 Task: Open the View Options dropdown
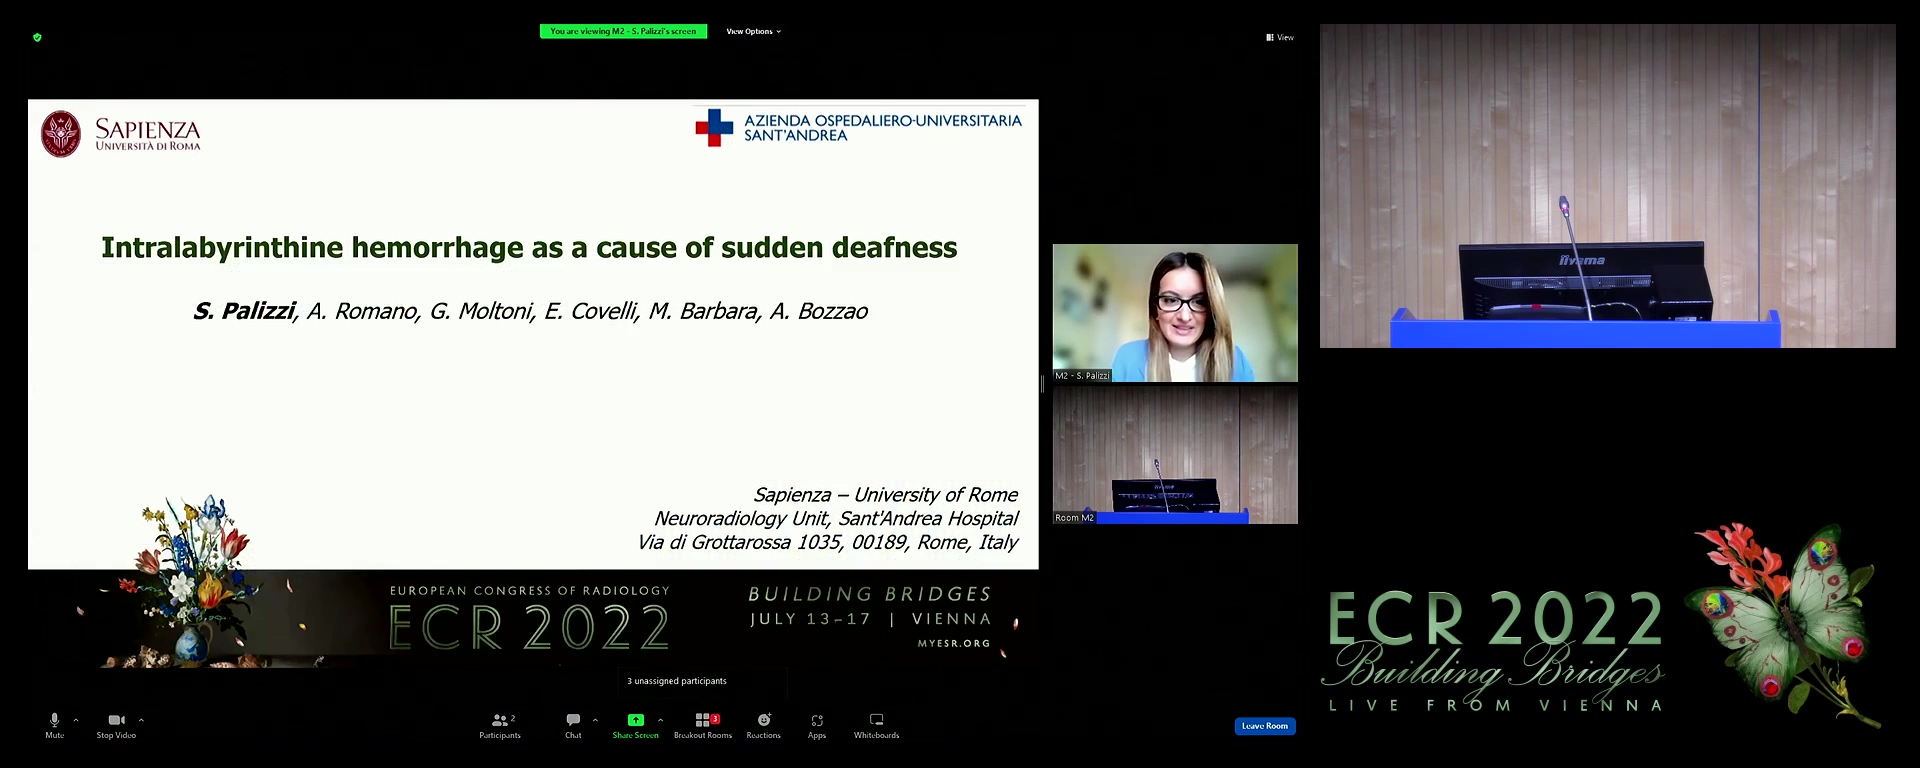point(754,32)
